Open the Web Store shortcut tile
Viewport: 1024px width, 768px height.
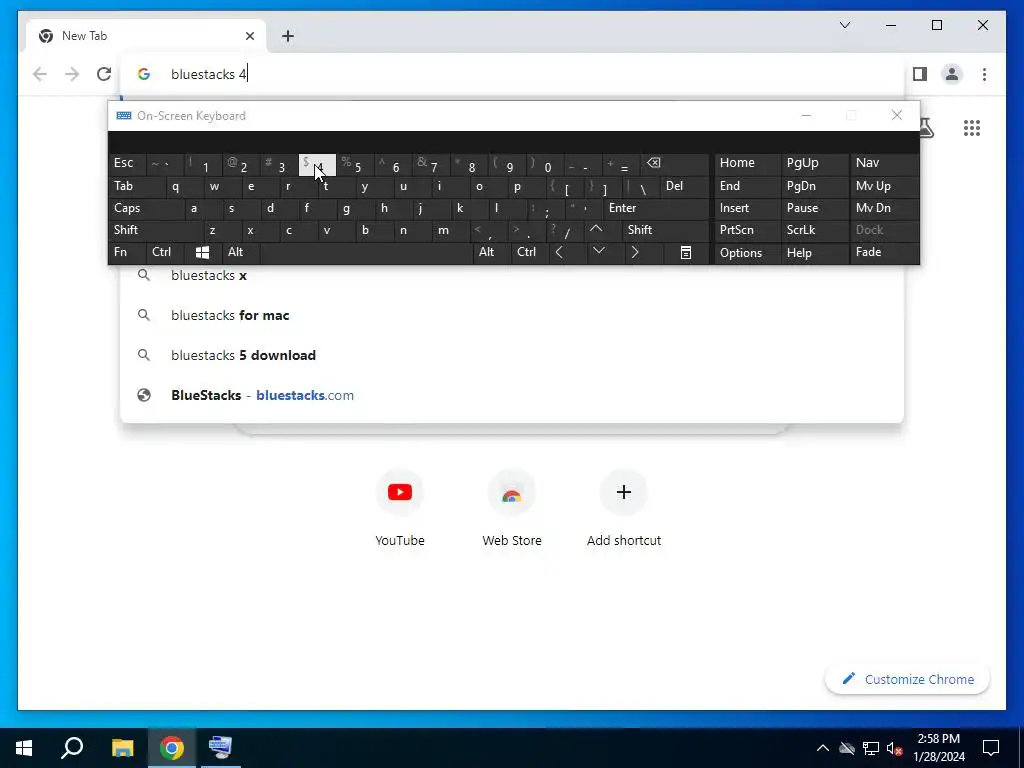coord(512,508)
